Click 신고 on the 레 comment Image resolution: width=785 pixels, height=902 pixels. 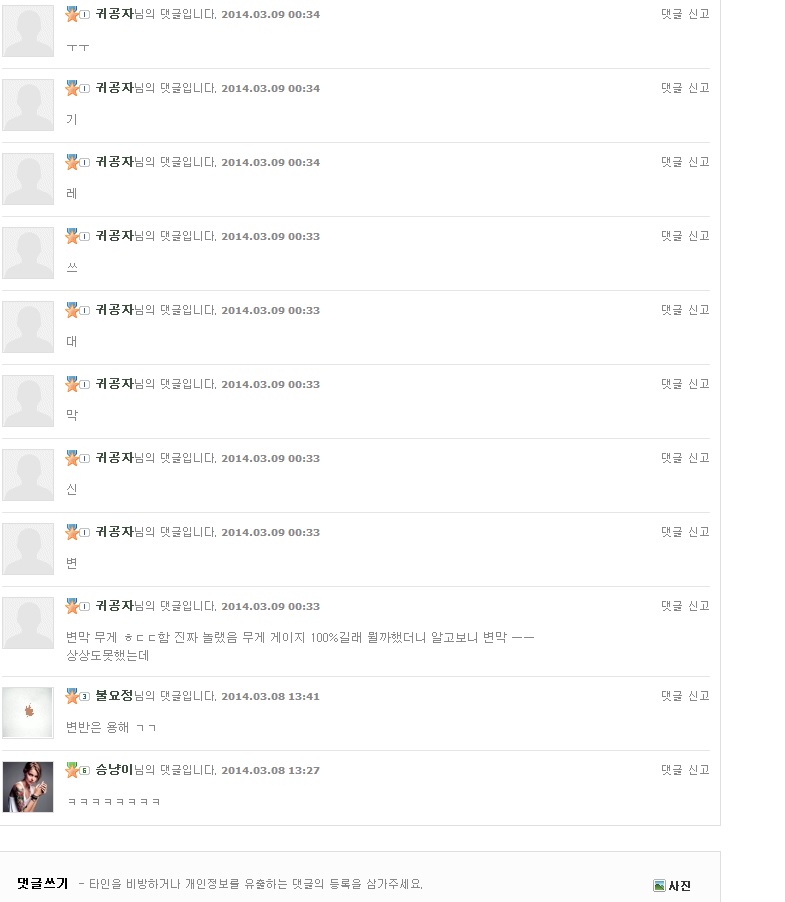pyautogui.click(x=699, y=162)
